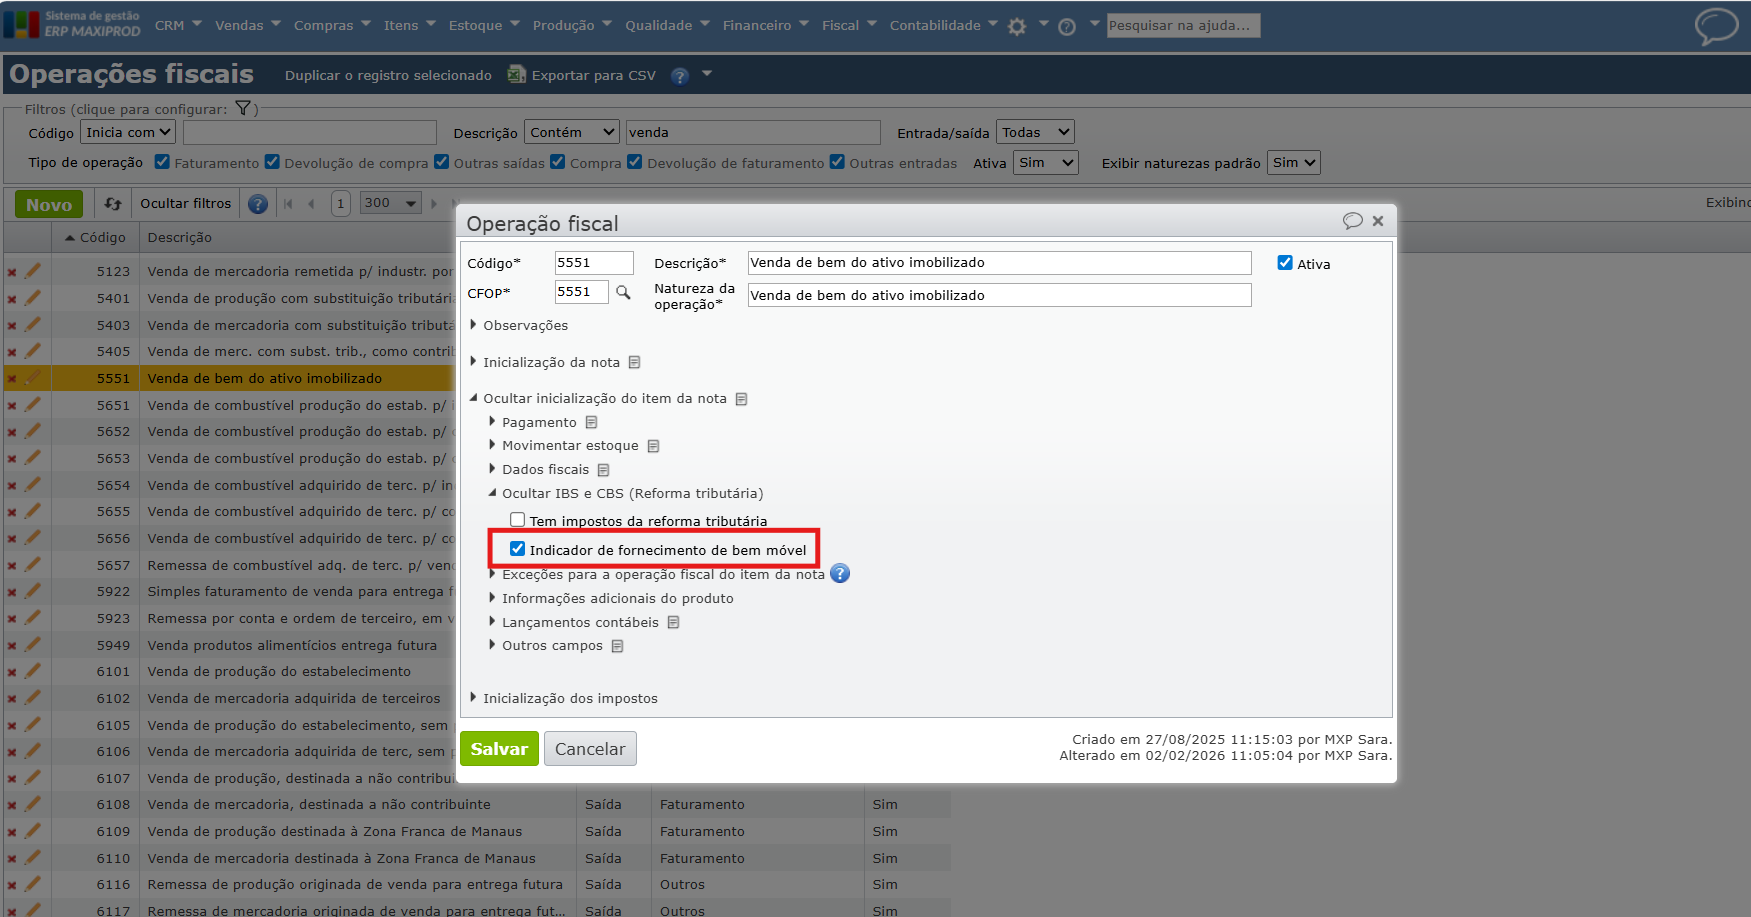1751x917 pixels.
Task: Click the document icon beside Dados fiscais
Action: [x=603, y=470]
